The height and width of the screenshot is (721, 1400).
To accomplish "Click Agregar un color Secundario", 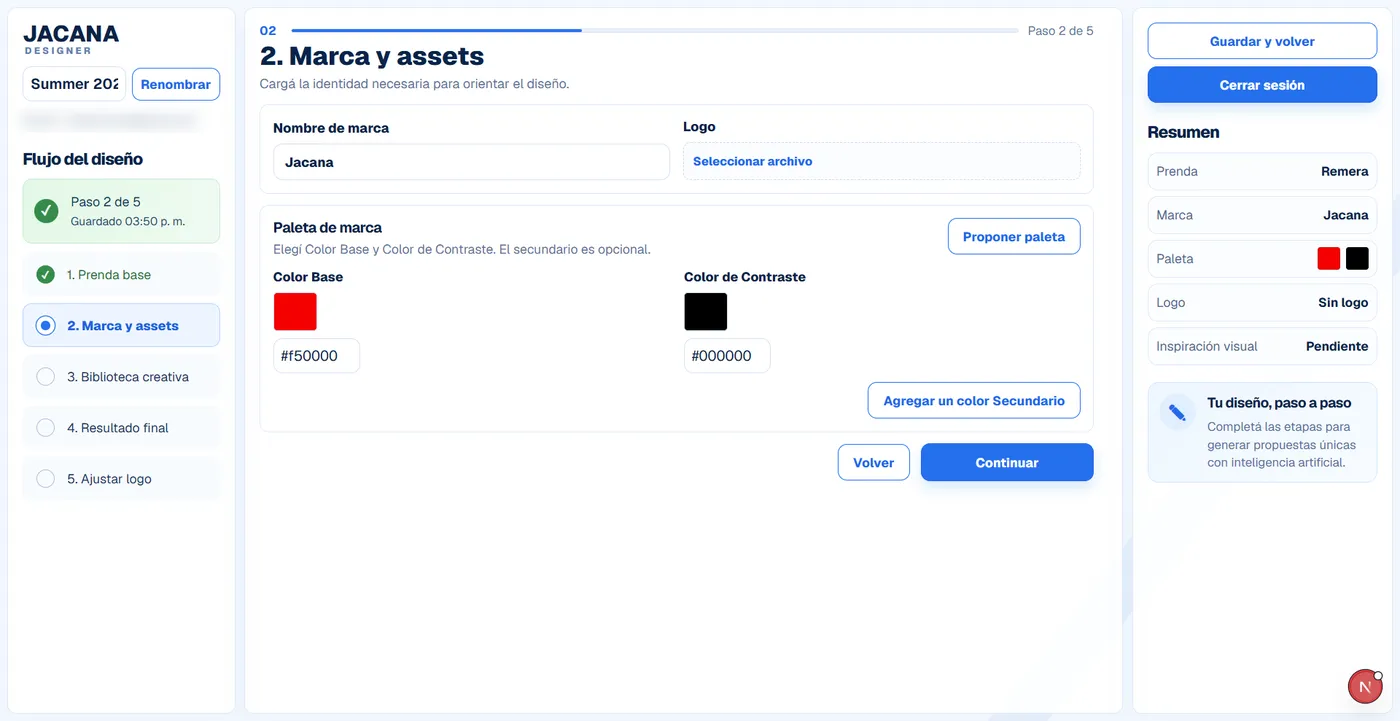I will tap(974, 400).
